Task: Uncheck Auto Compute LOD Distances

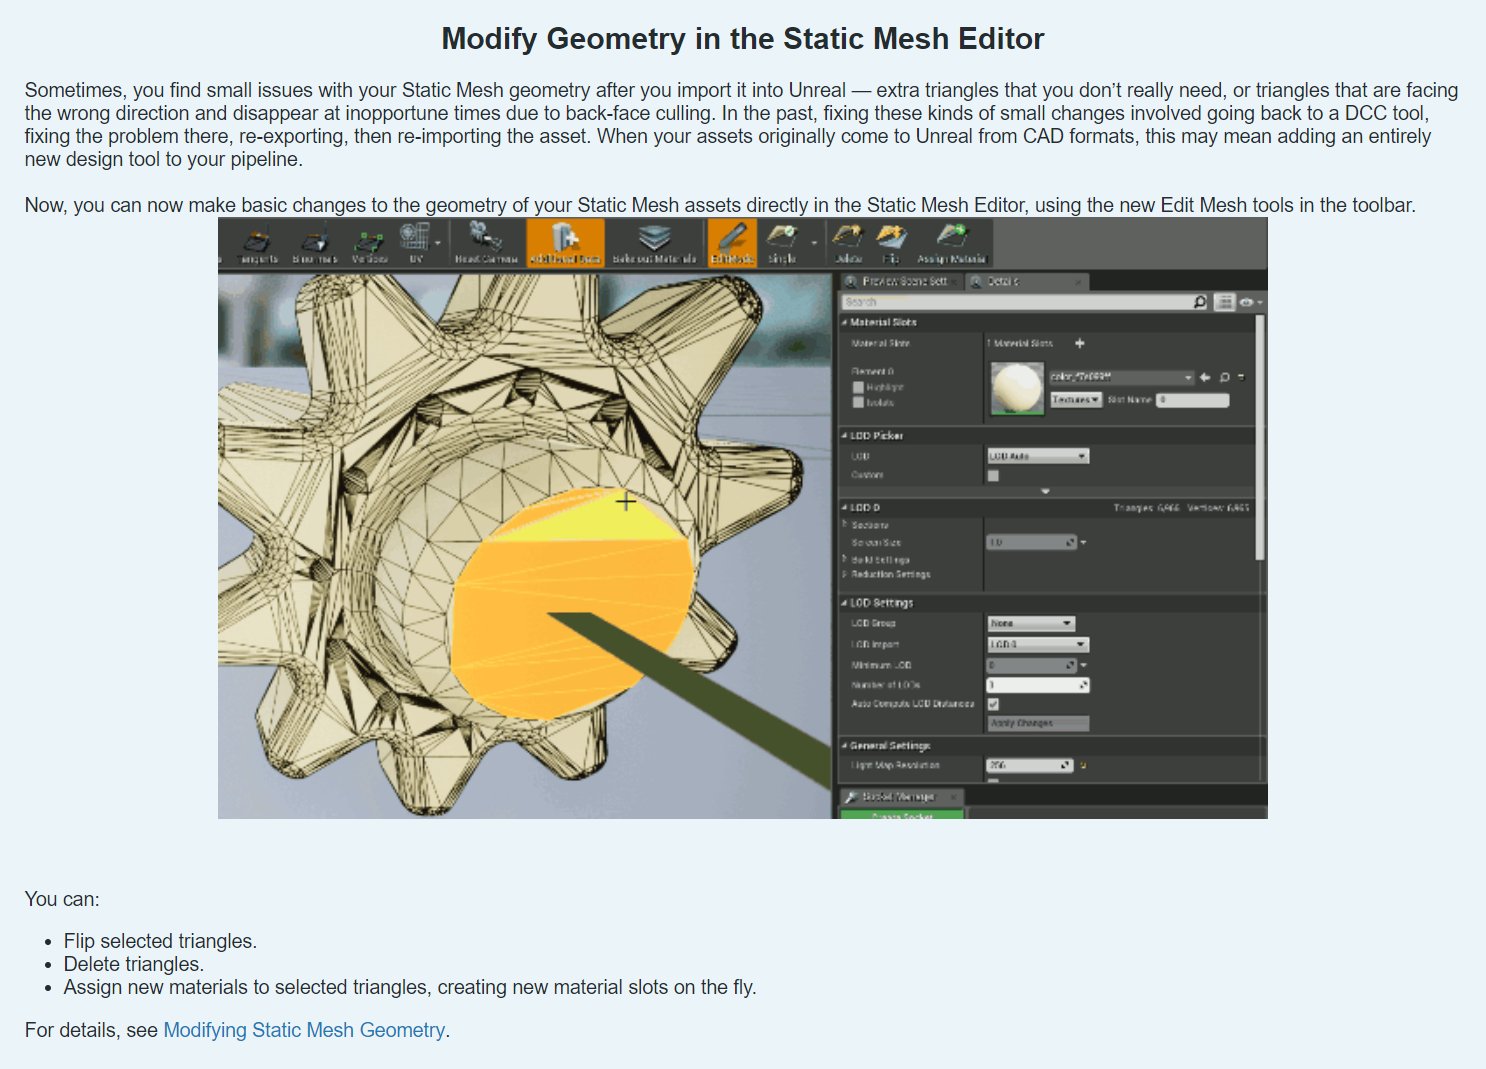Action: point(993,704)
